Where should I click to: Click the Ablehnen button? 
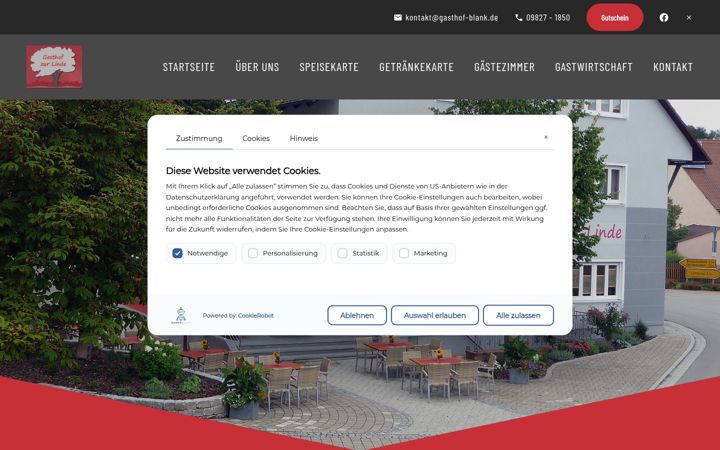[357, 315]
